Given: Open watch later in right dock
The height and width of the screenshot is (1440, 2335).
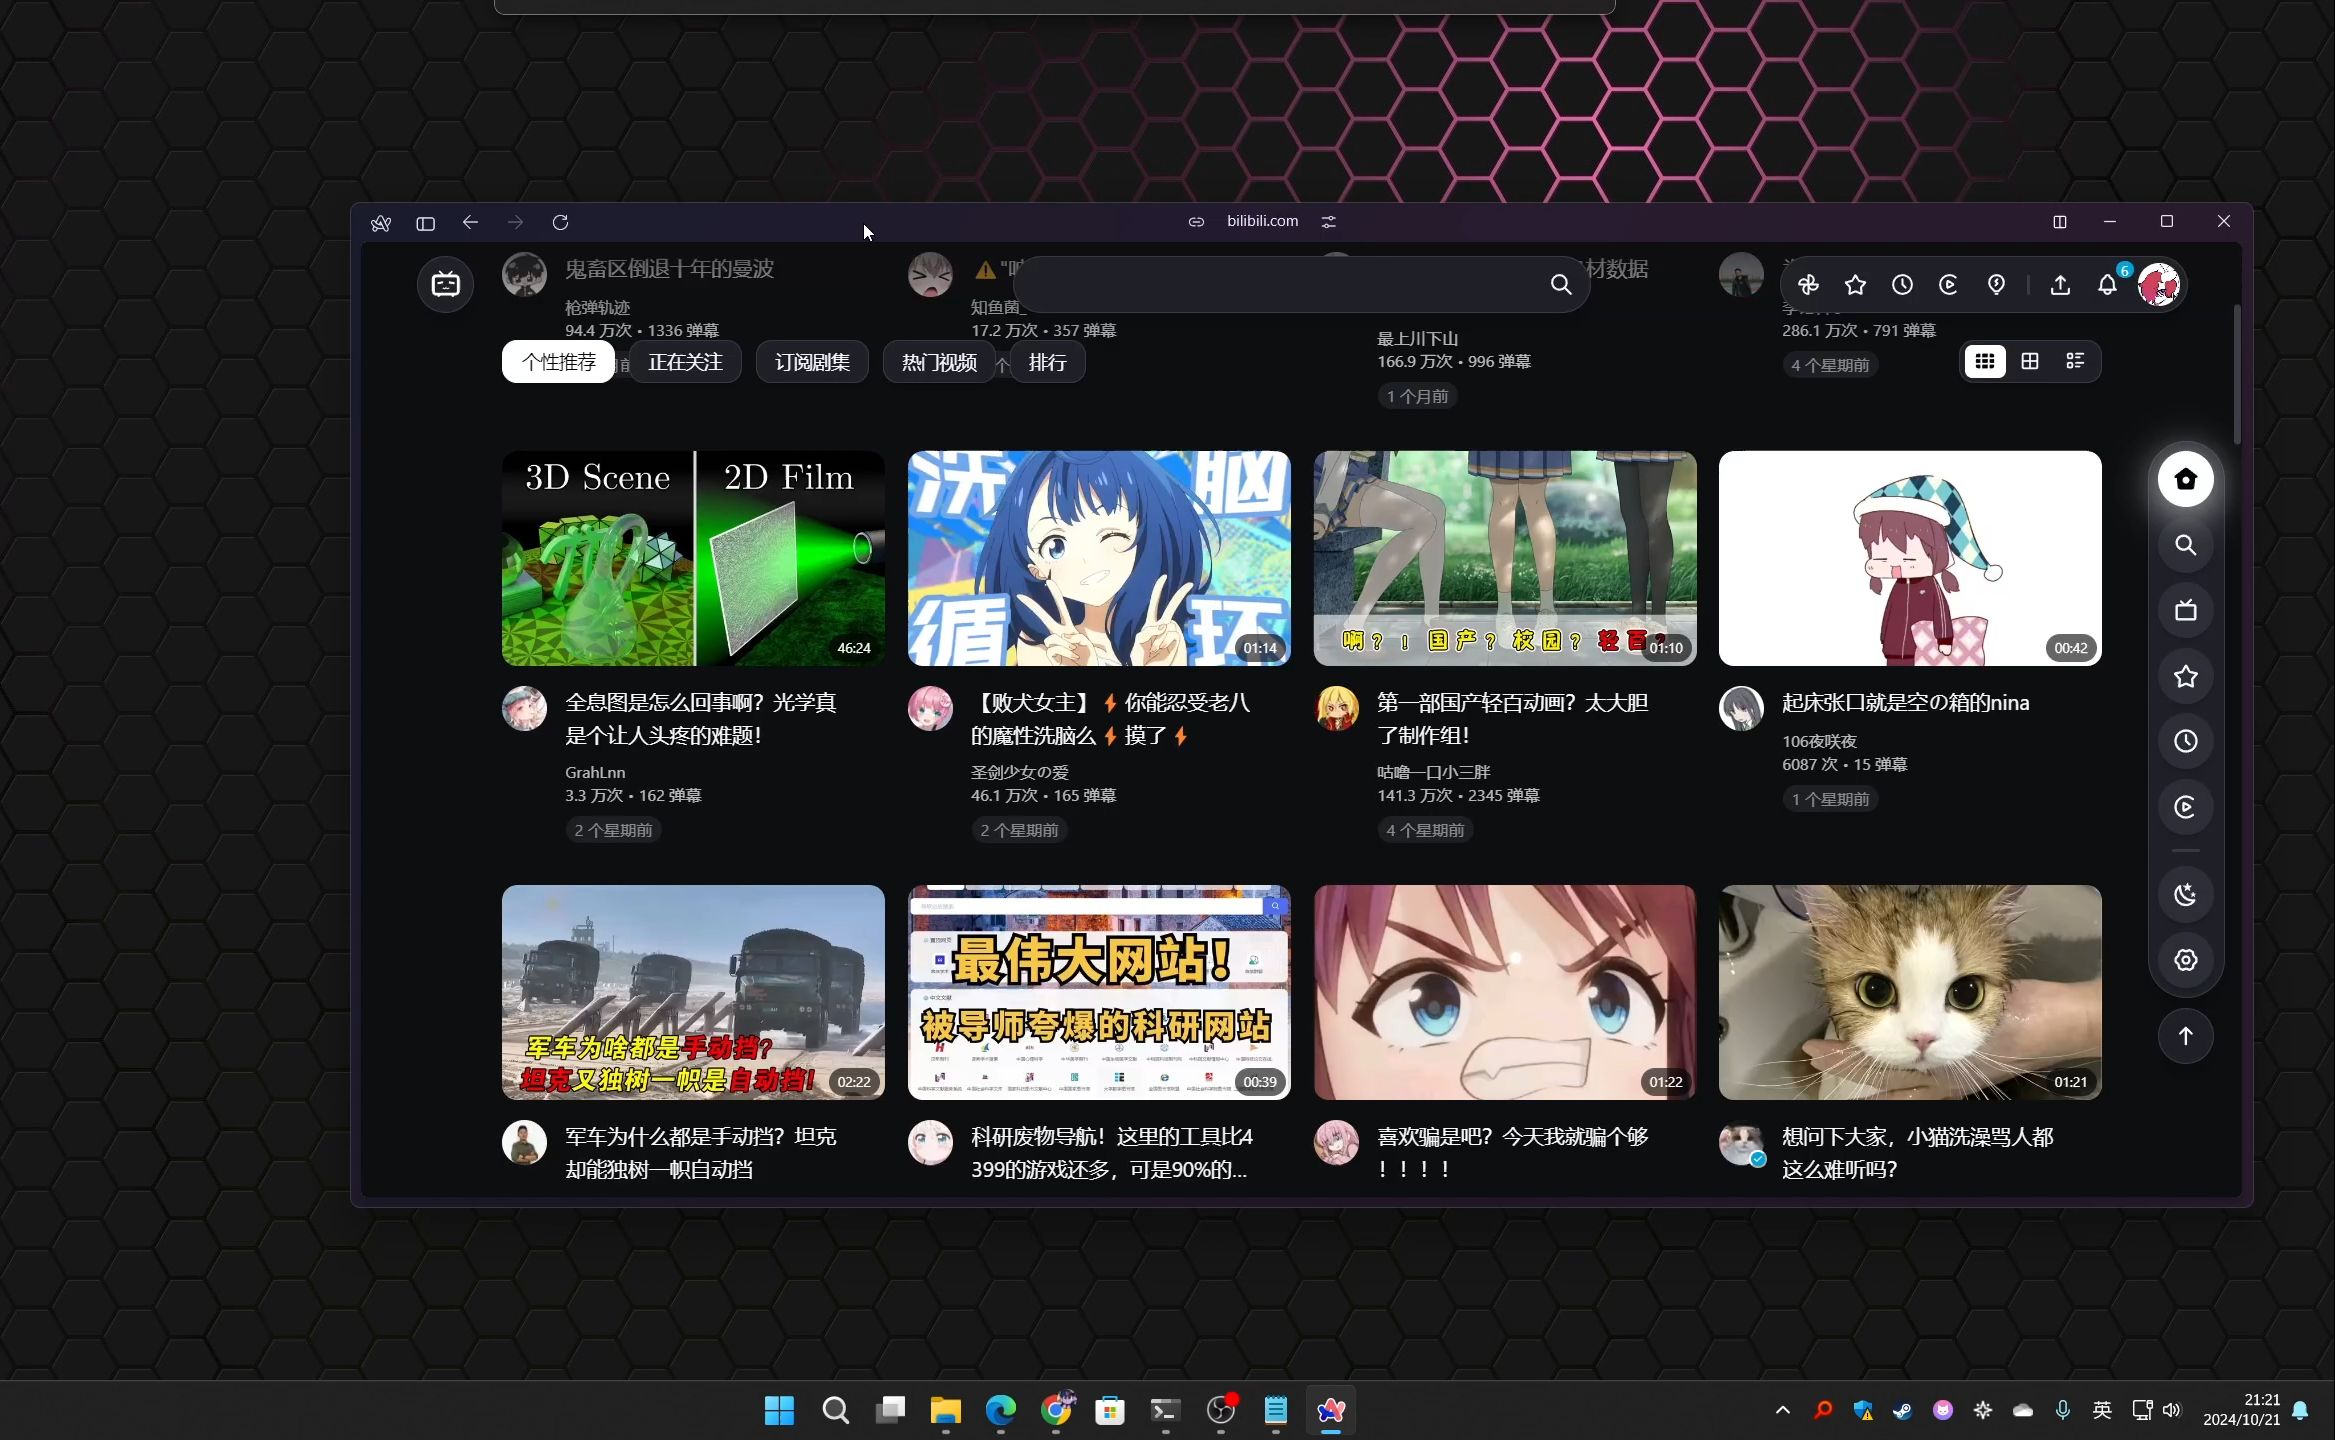Looking at the screenshot, I should click(2185, 807).
